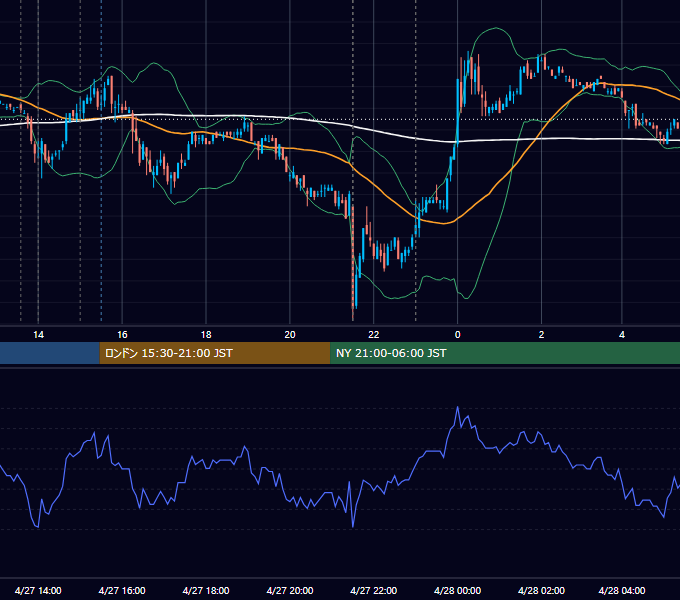Screen dimensions: 680x600
Task: Click the NY 21:00-06:00 JST session band
Action: [x=505, y=353]
